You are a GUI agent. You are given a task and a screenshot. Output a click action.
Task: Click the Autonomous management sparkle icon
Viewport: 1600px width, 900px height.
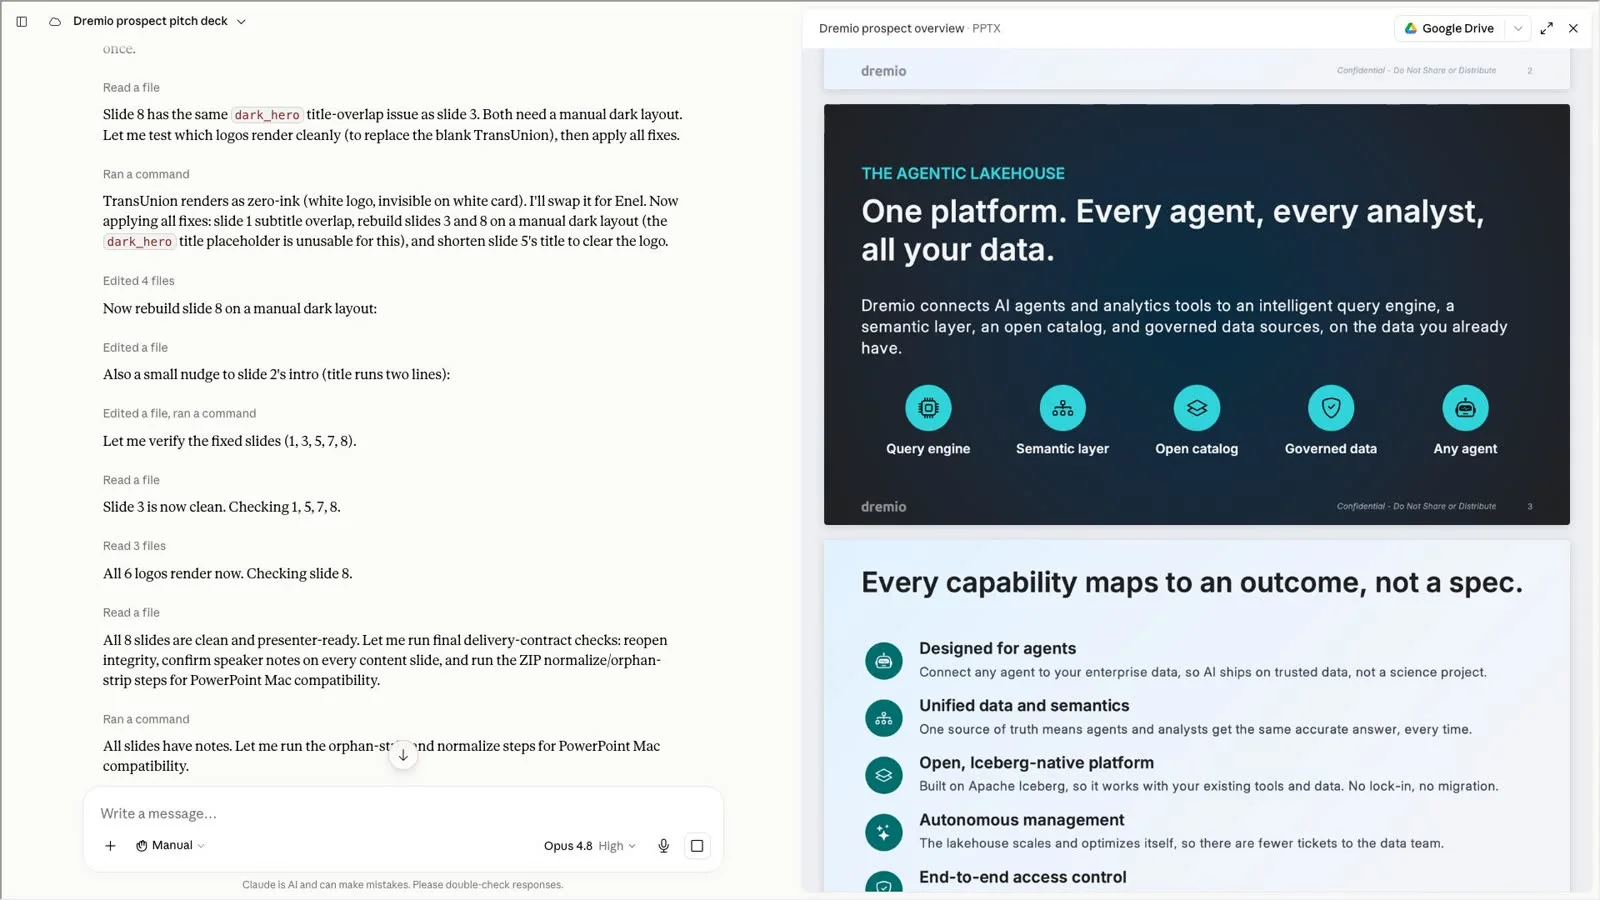884,832
